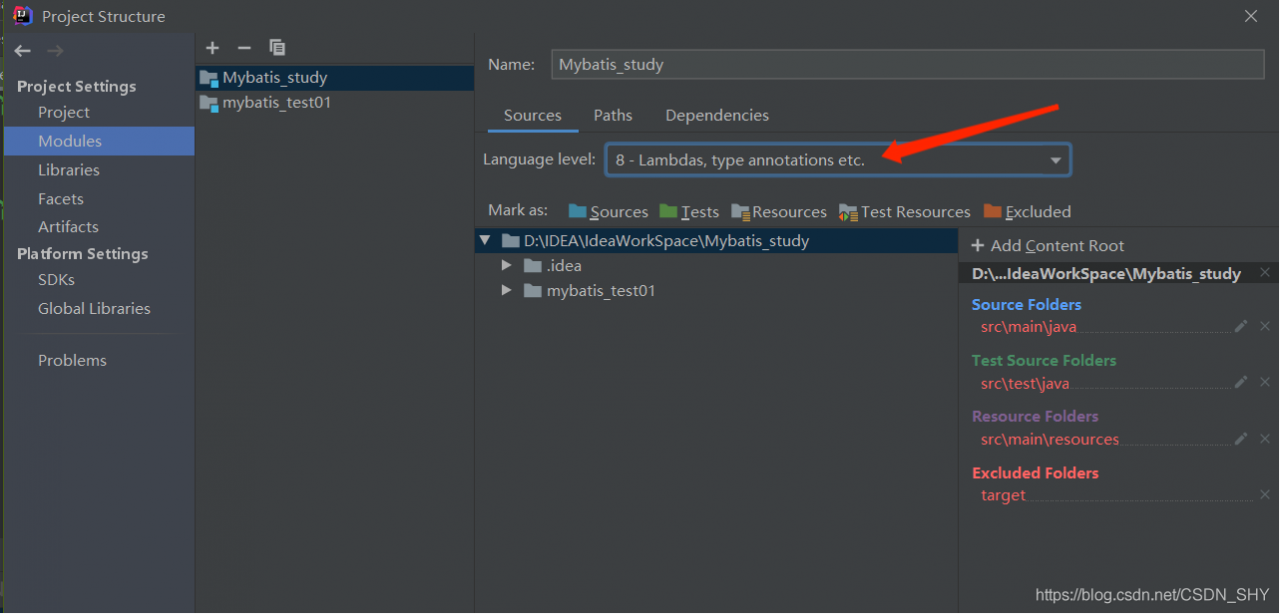Screen dimensions: 1280x614
Task: Mark folder as Excluded
Action: 1027,212
